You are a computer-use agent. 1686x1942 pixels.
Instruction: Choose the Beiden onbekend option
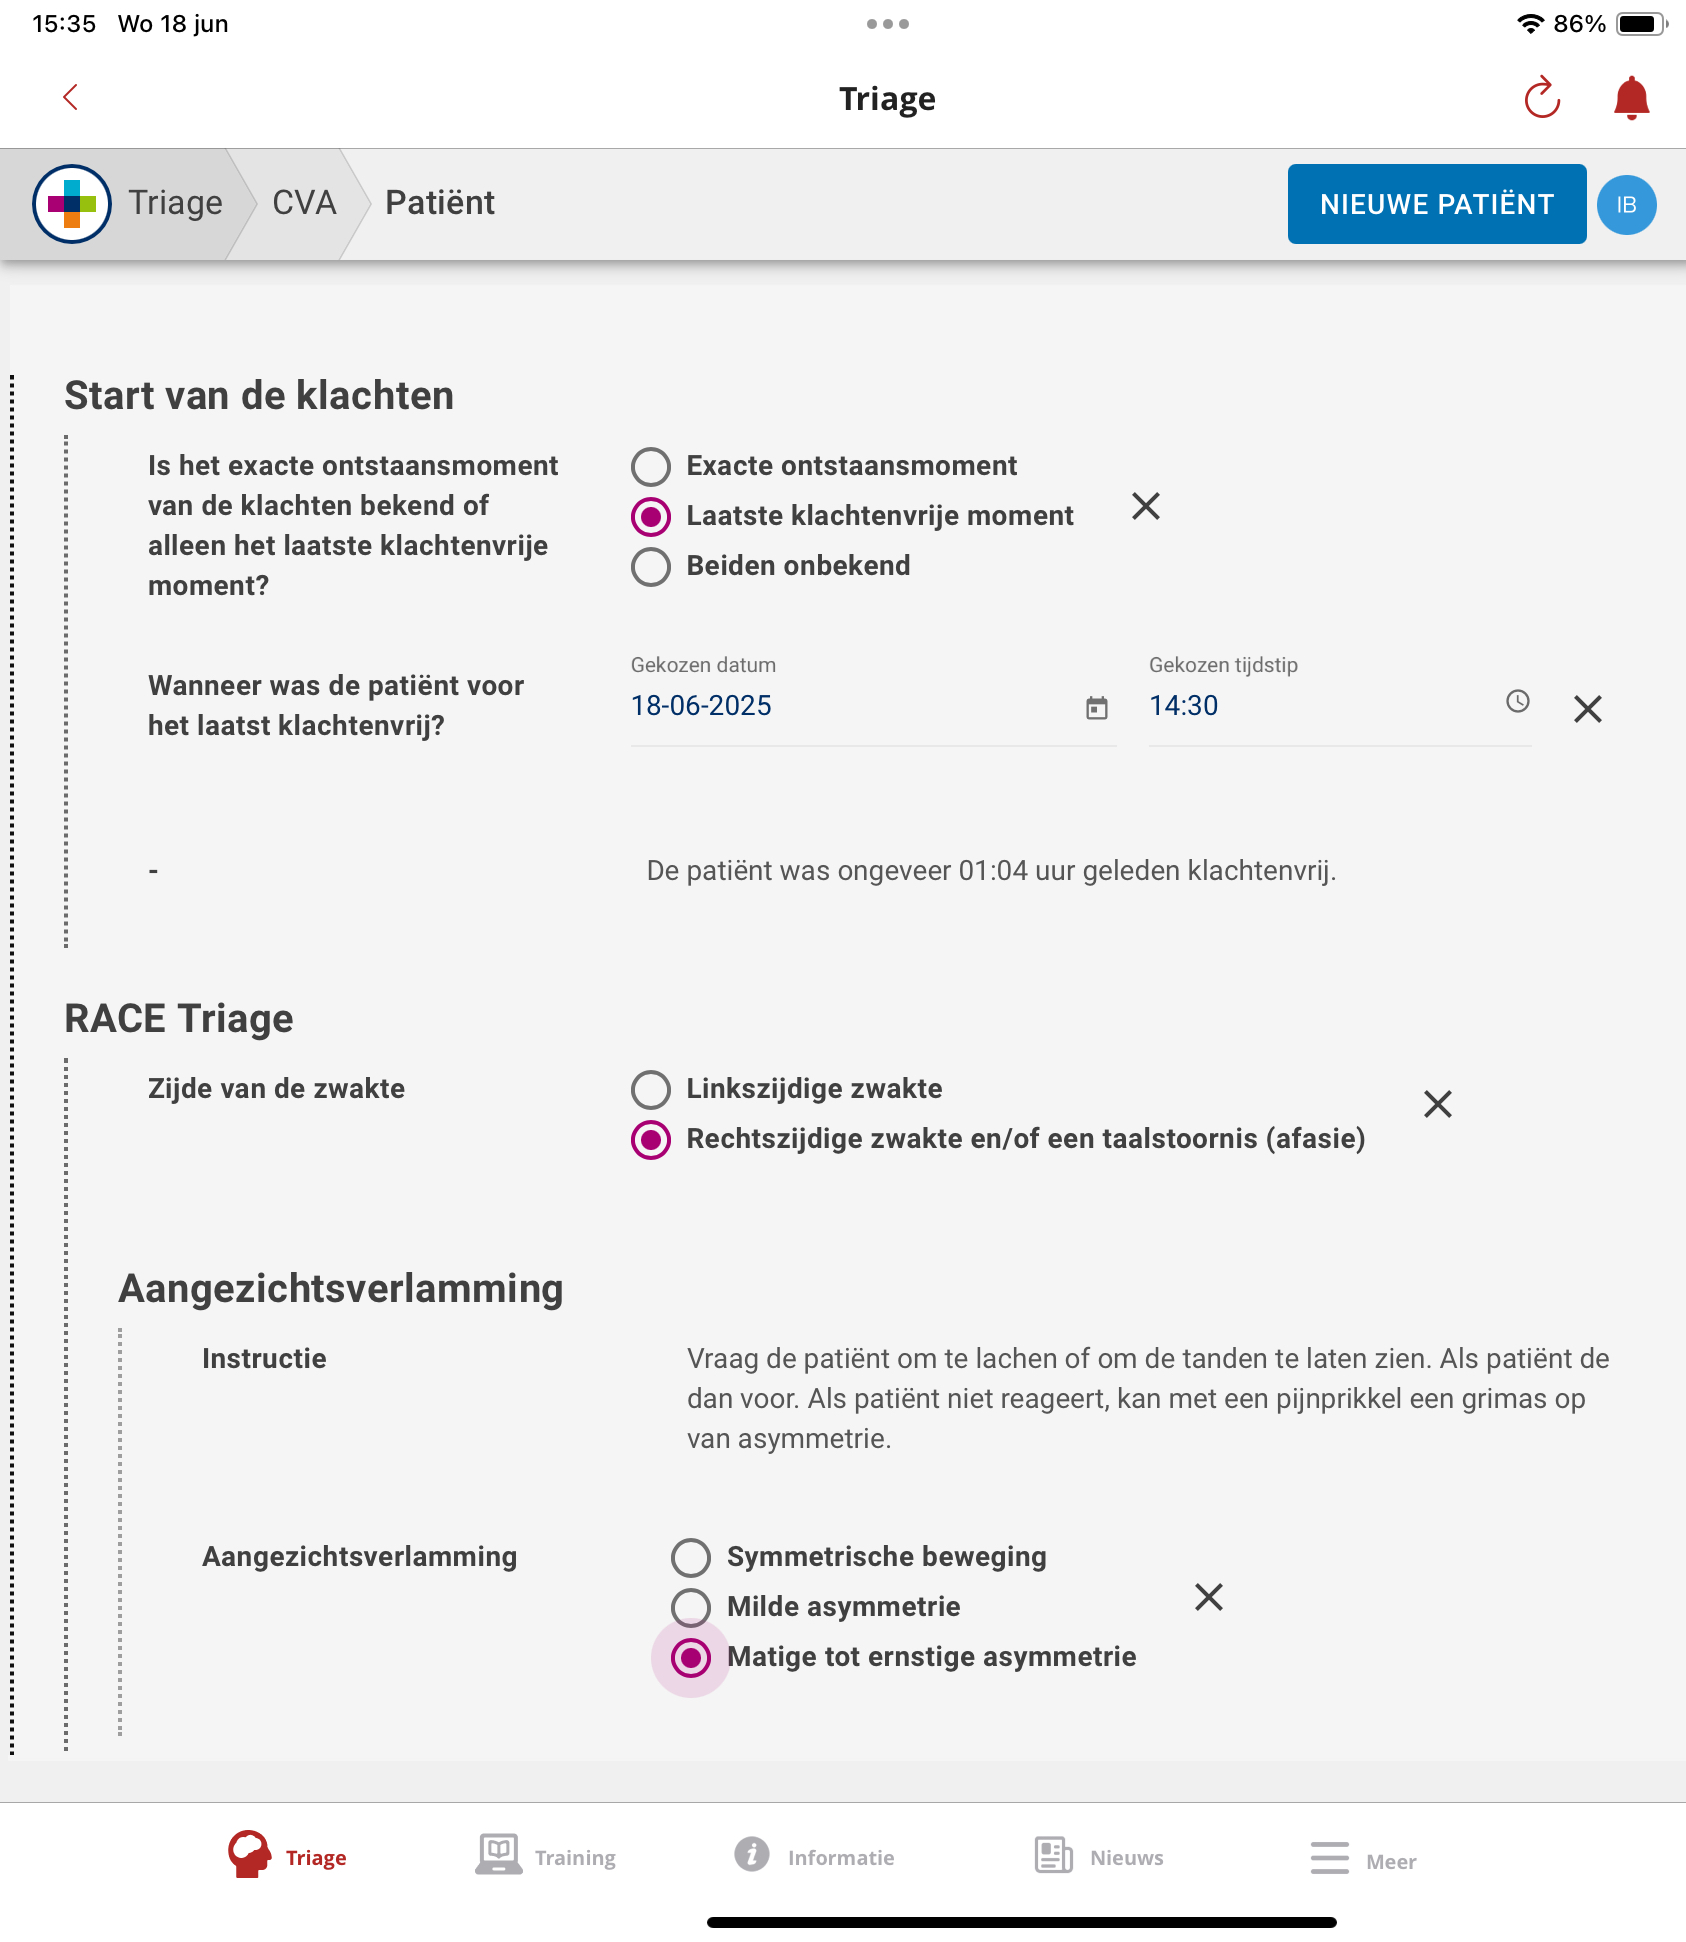click(x=651, y=566)
